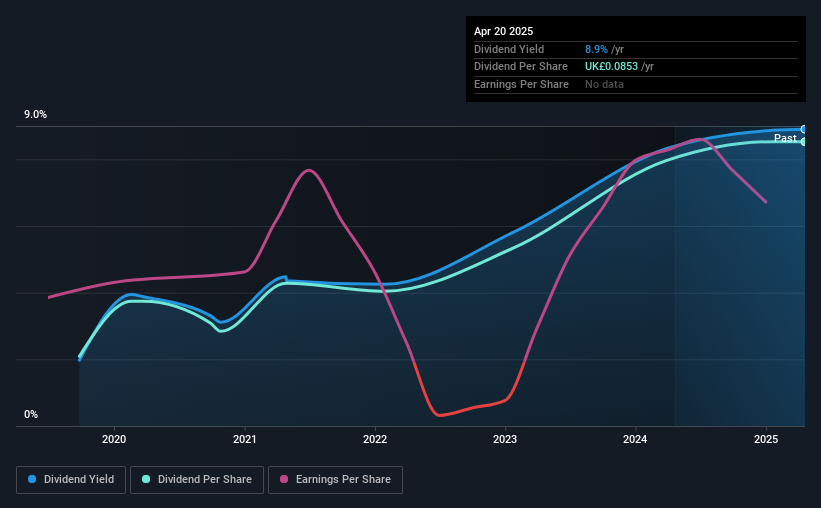Image resolution: width=821 pixels, height=508 pixels.
Task: Click the Past label on chart
Action: tap(785, 138)
